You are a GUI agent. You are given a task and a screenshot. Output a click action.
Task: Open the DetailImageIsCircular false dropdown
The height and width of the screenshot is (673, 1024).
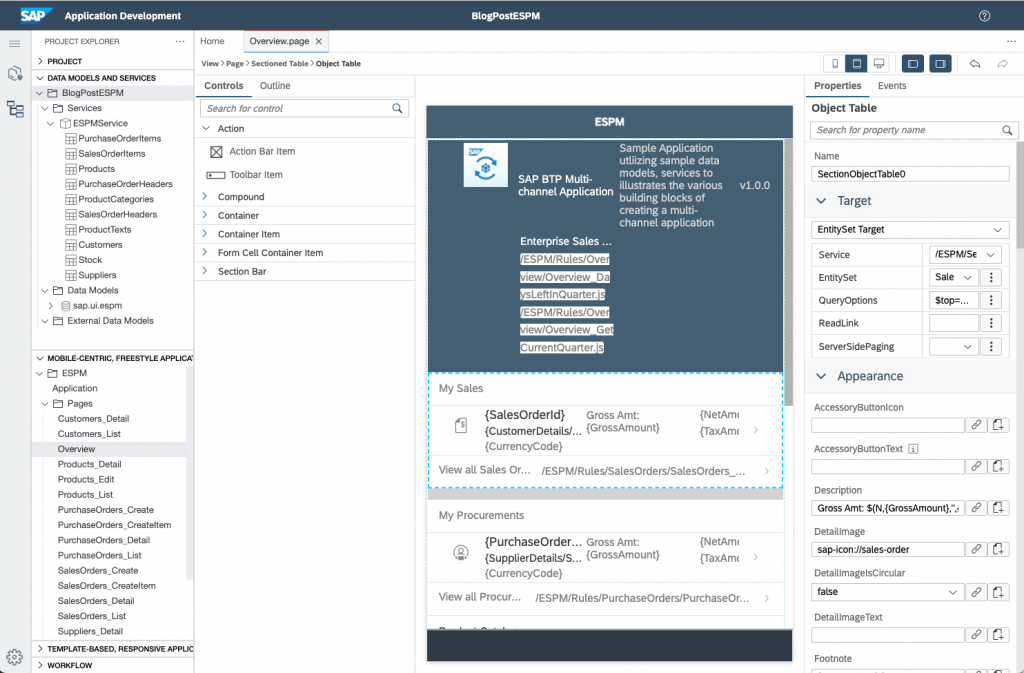[x=888, y=592]
